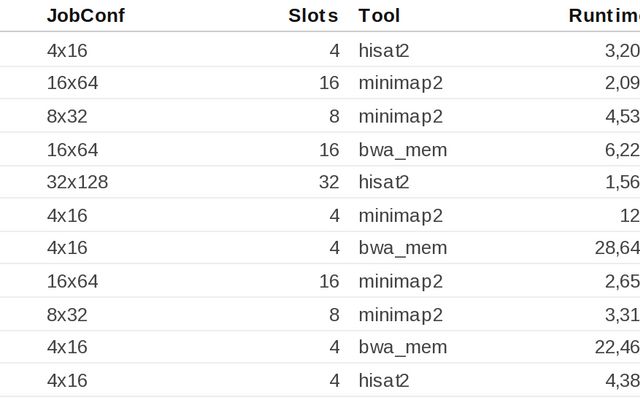Click the Runtime column header

coord(604,15)
